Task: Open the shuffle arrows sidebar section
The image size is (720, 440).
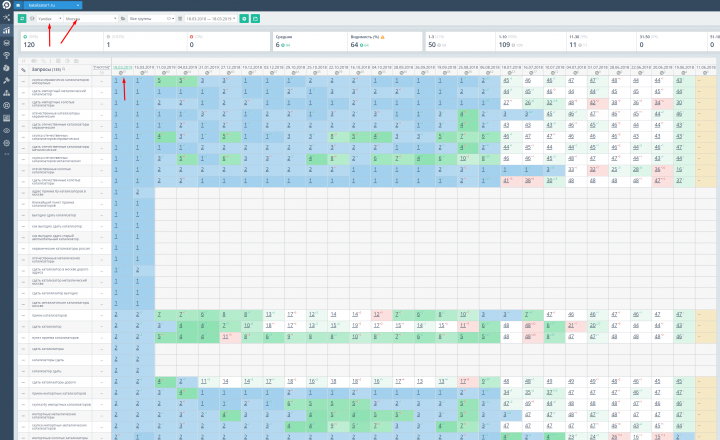Action: (6, 17)
